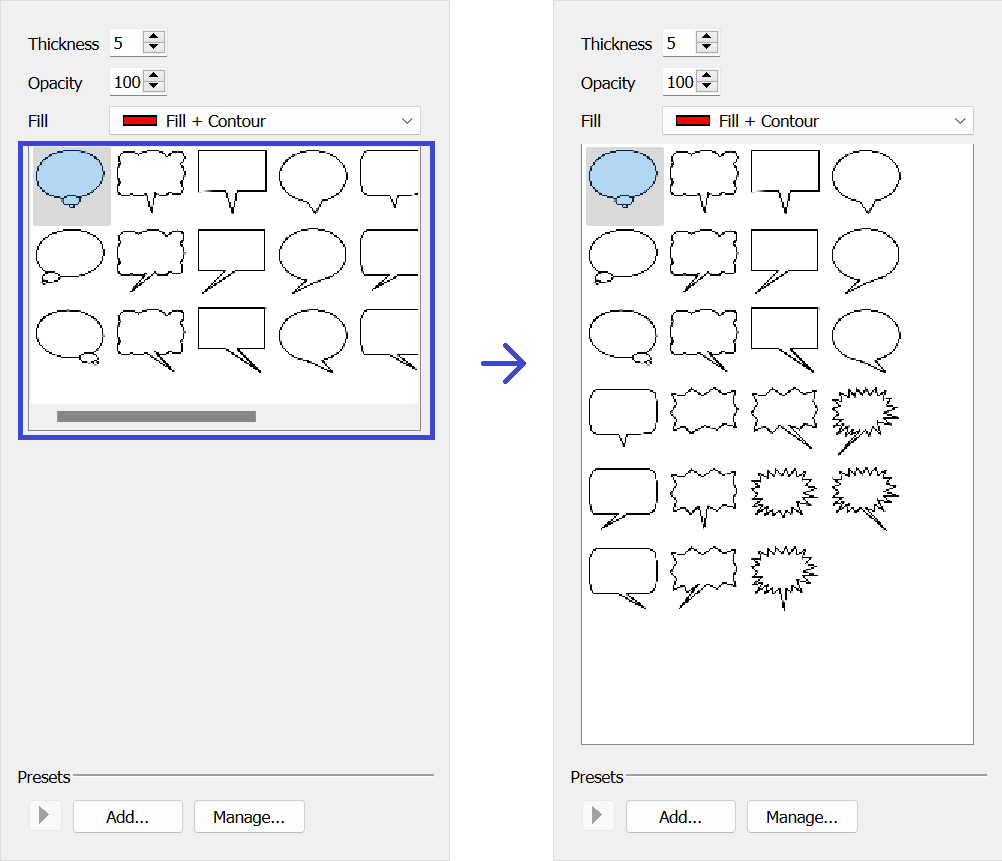Viewport: 1002px width, 861px height.
Task: Select the rectangular speech bubble in left panel
Action: click(x=232, y=179)
